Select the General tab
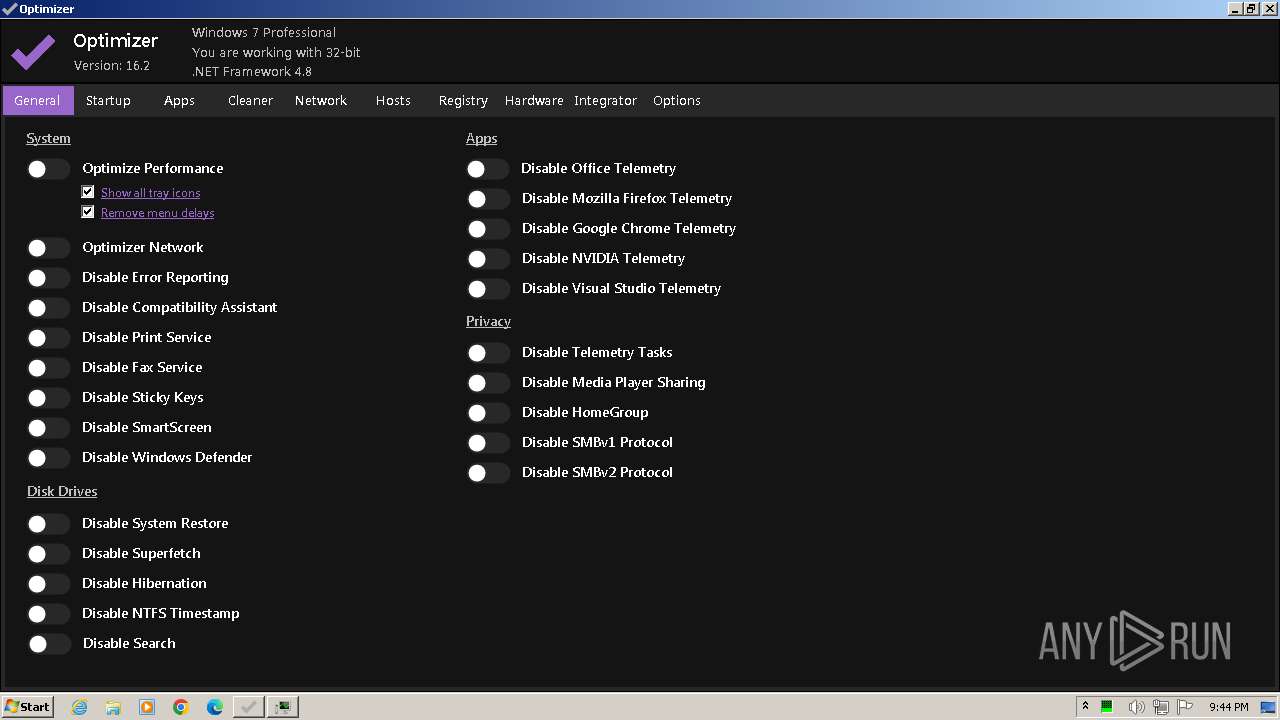 pyautogui.click(x=38, y=100)
